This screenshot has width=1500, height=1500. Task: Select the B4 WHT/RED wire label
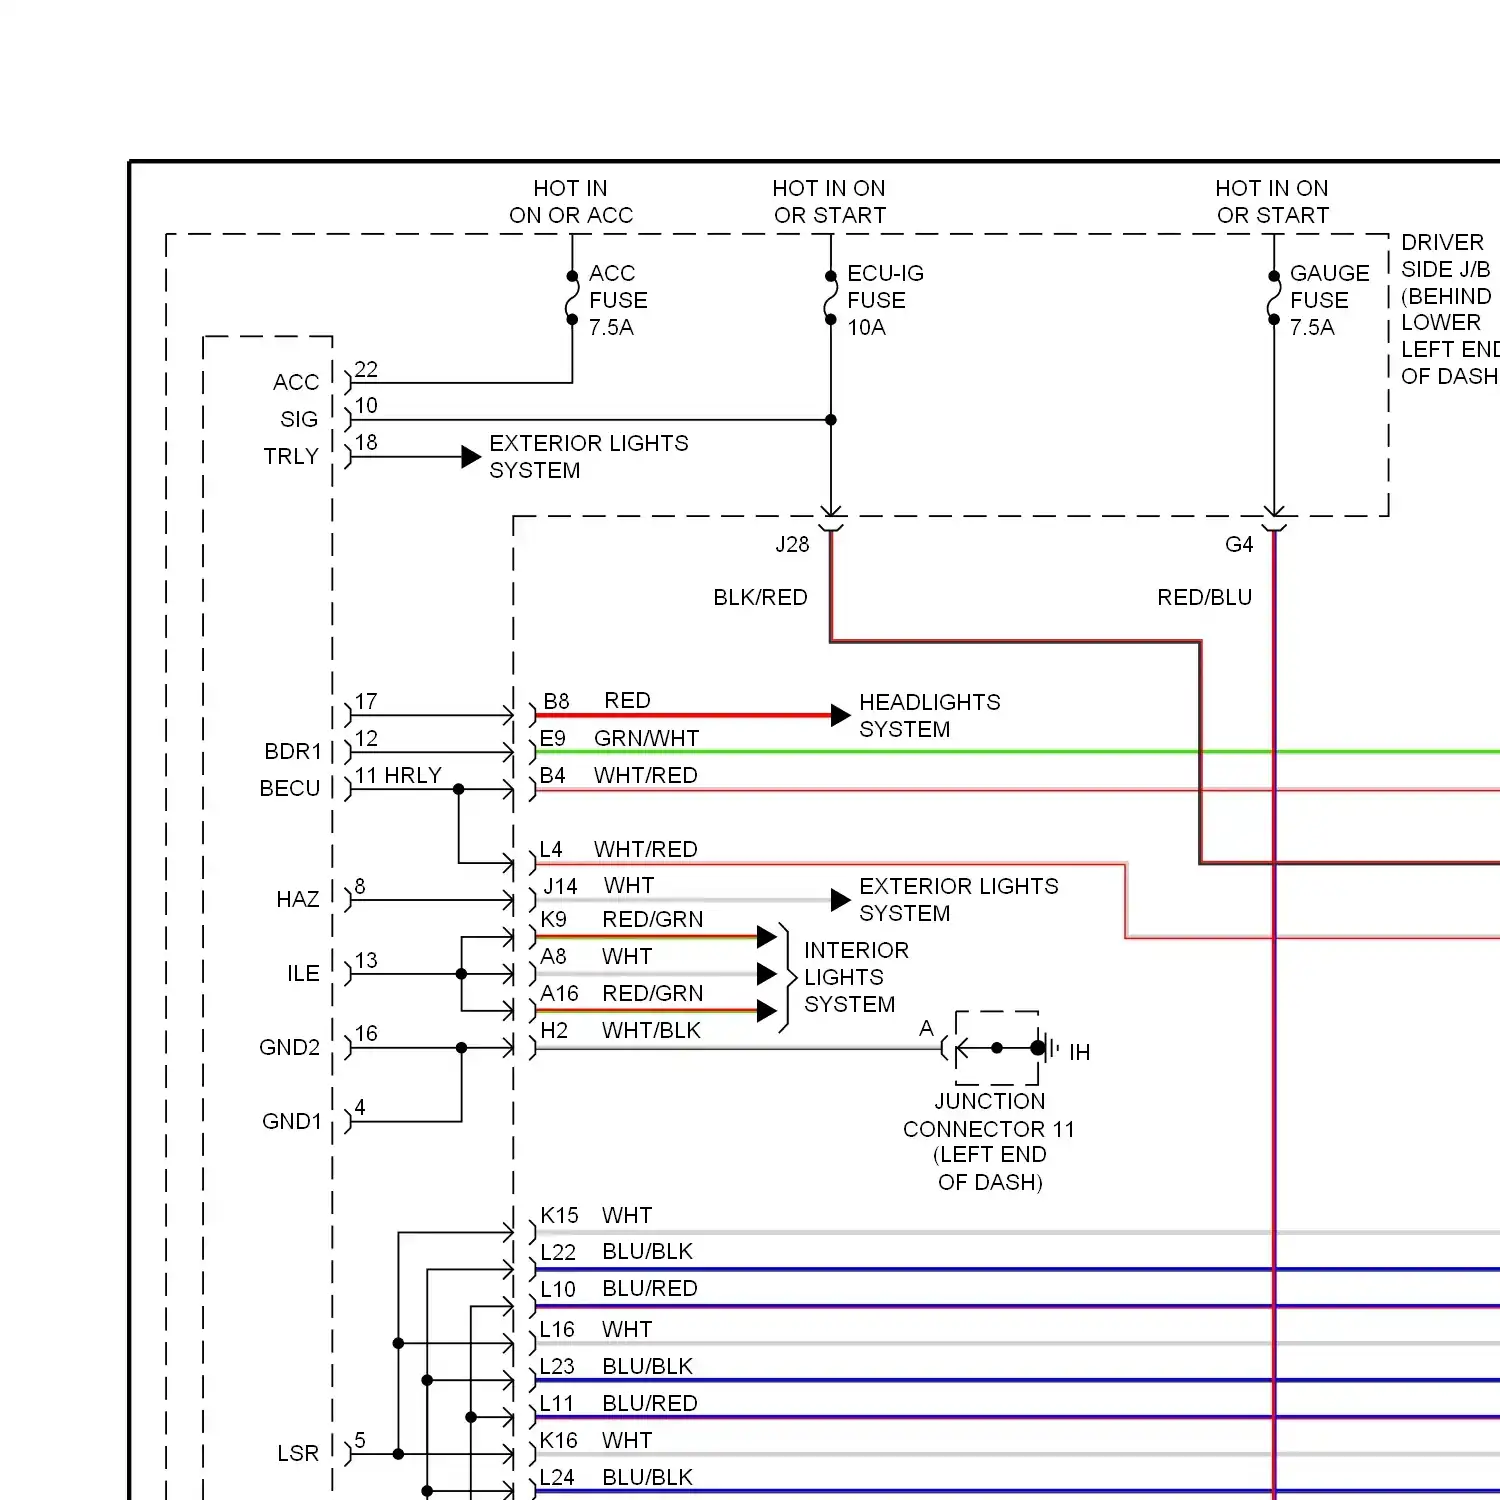pos(618,775)
